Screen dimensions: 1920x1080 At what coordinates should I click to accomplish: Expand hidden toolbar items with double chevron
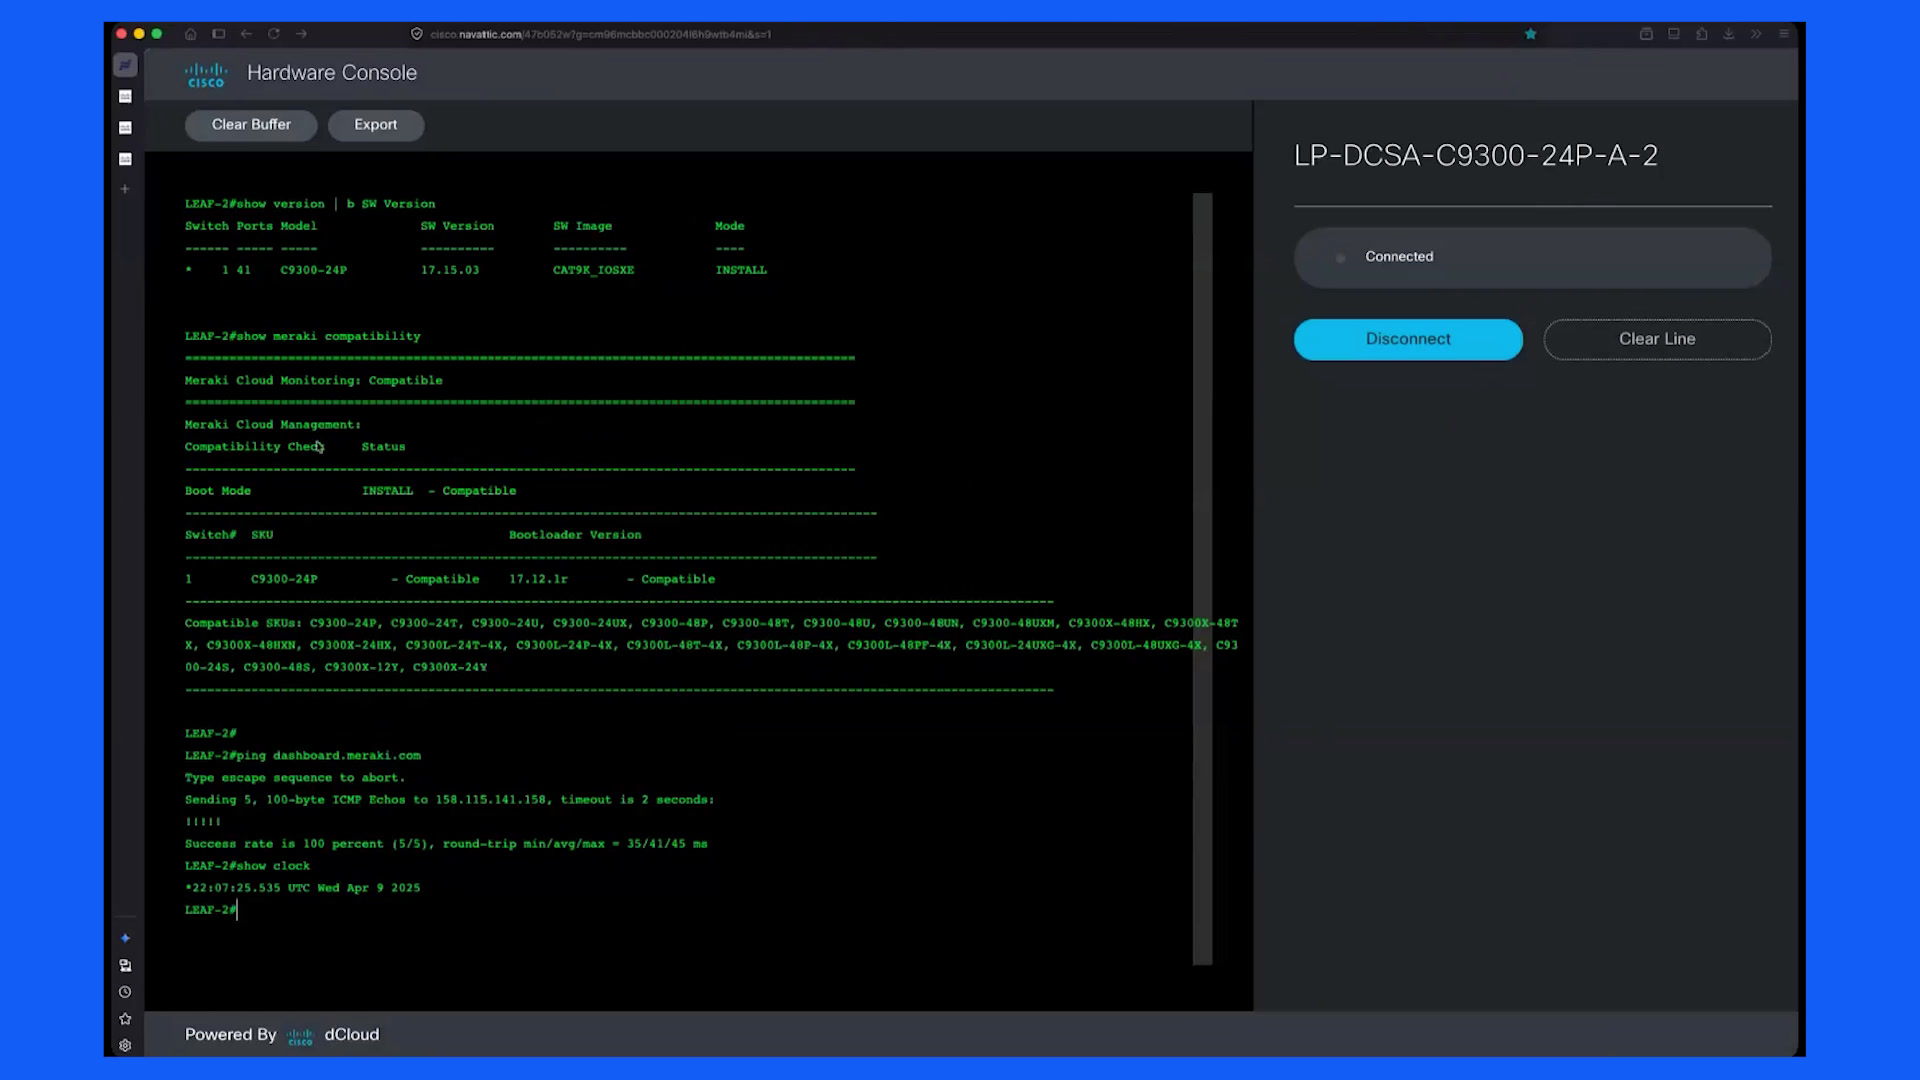point(1756,34)
